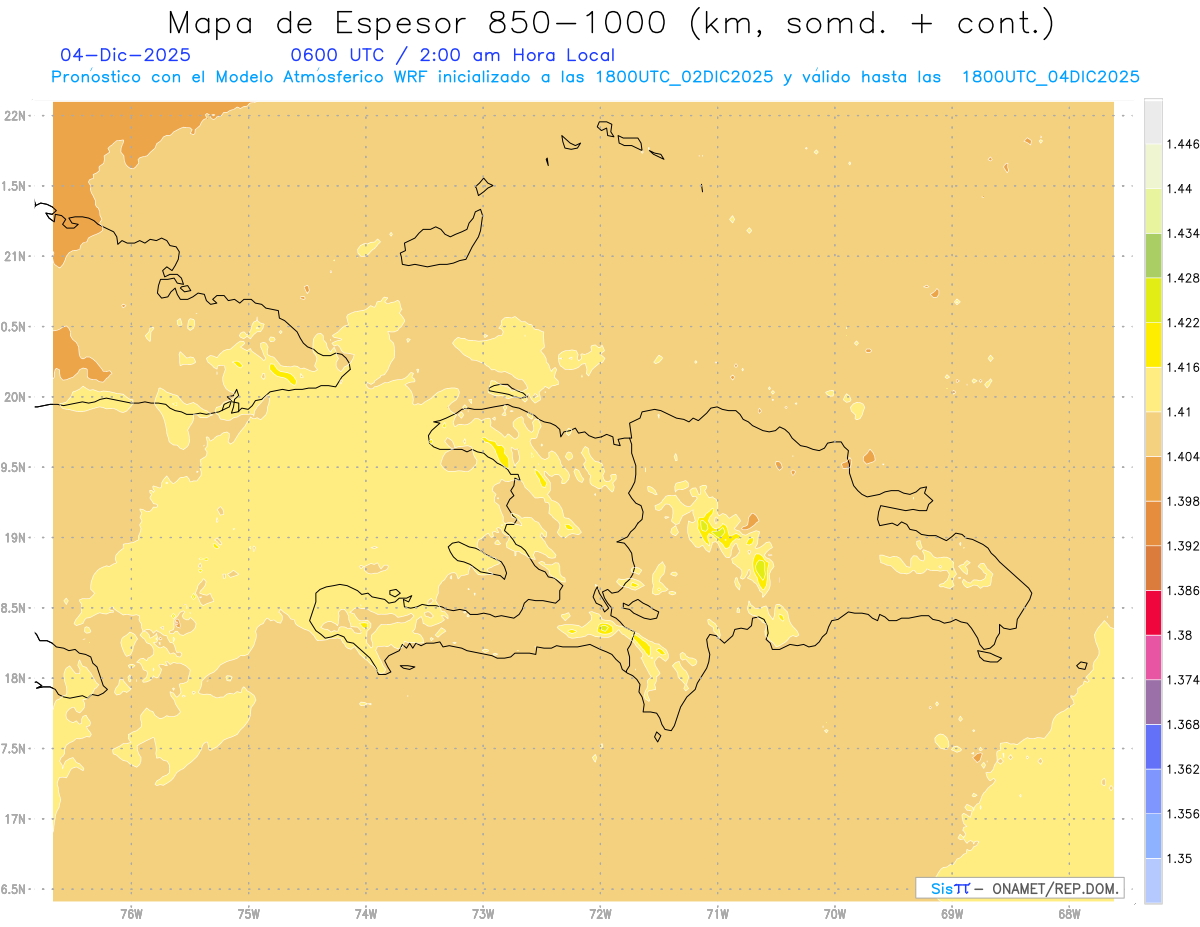Click the "70W" longitude label

[835, 914]
